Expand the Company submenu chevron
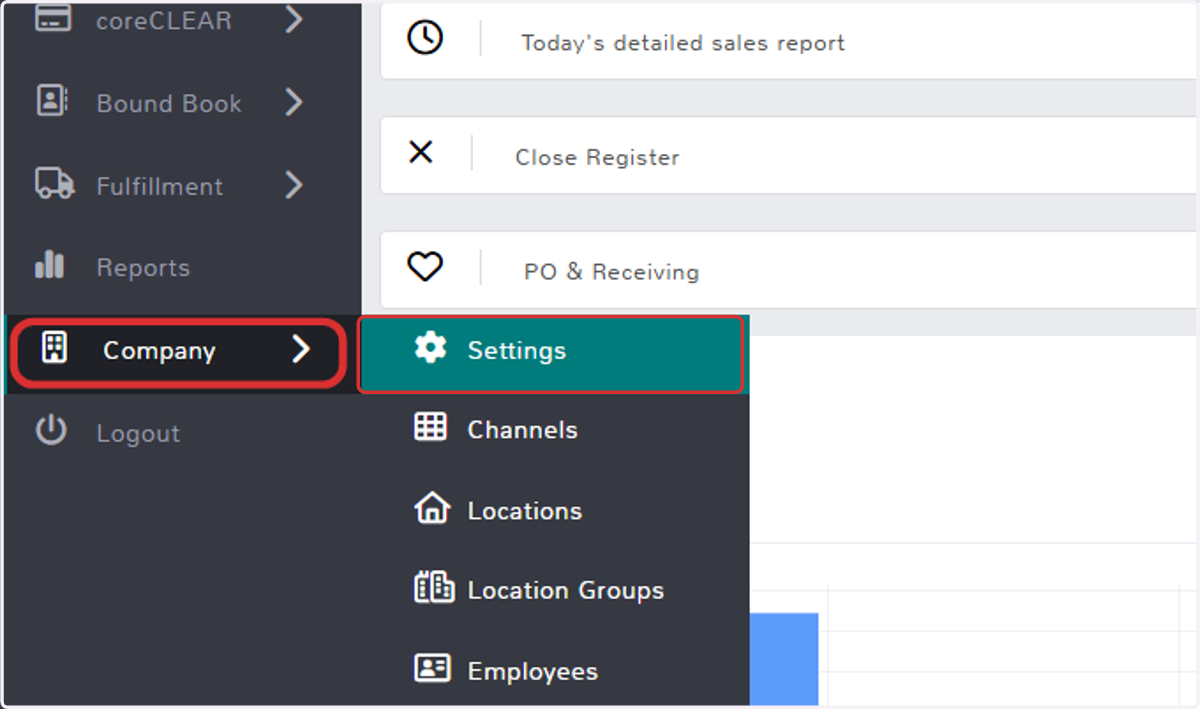1200x709 pixels. pos(301,349)
